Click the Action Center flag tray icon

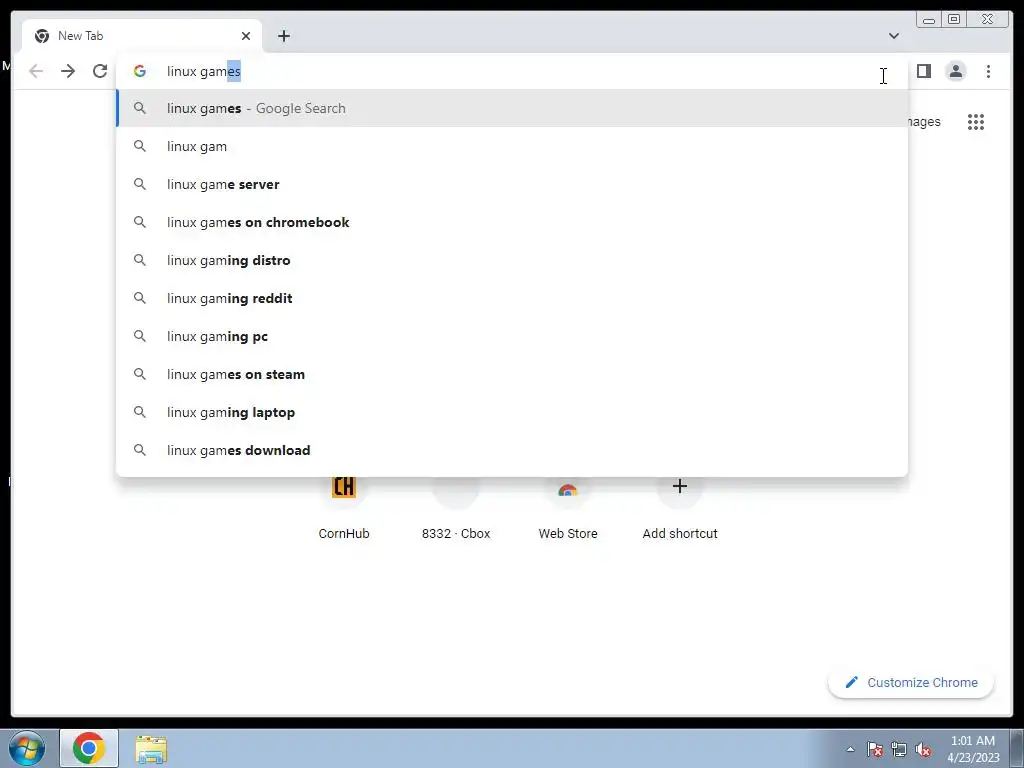coord(875,750)
